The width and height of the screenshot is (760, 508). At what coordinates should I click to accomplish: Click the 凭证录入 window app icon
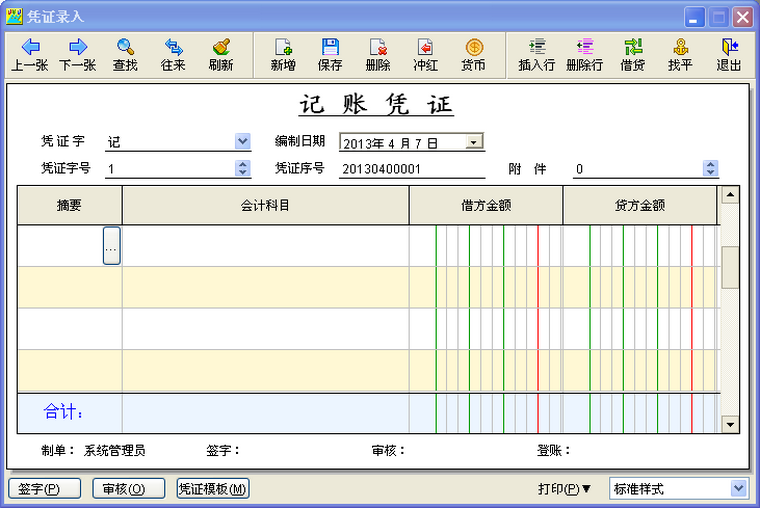click(14, 16)
